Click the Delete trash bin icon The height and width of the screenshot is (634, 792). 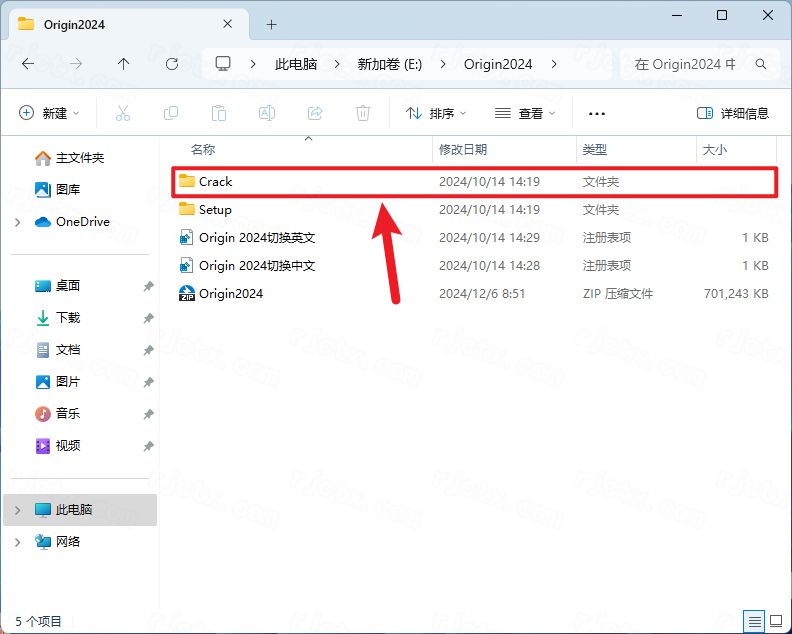click(x=363, y=114)
